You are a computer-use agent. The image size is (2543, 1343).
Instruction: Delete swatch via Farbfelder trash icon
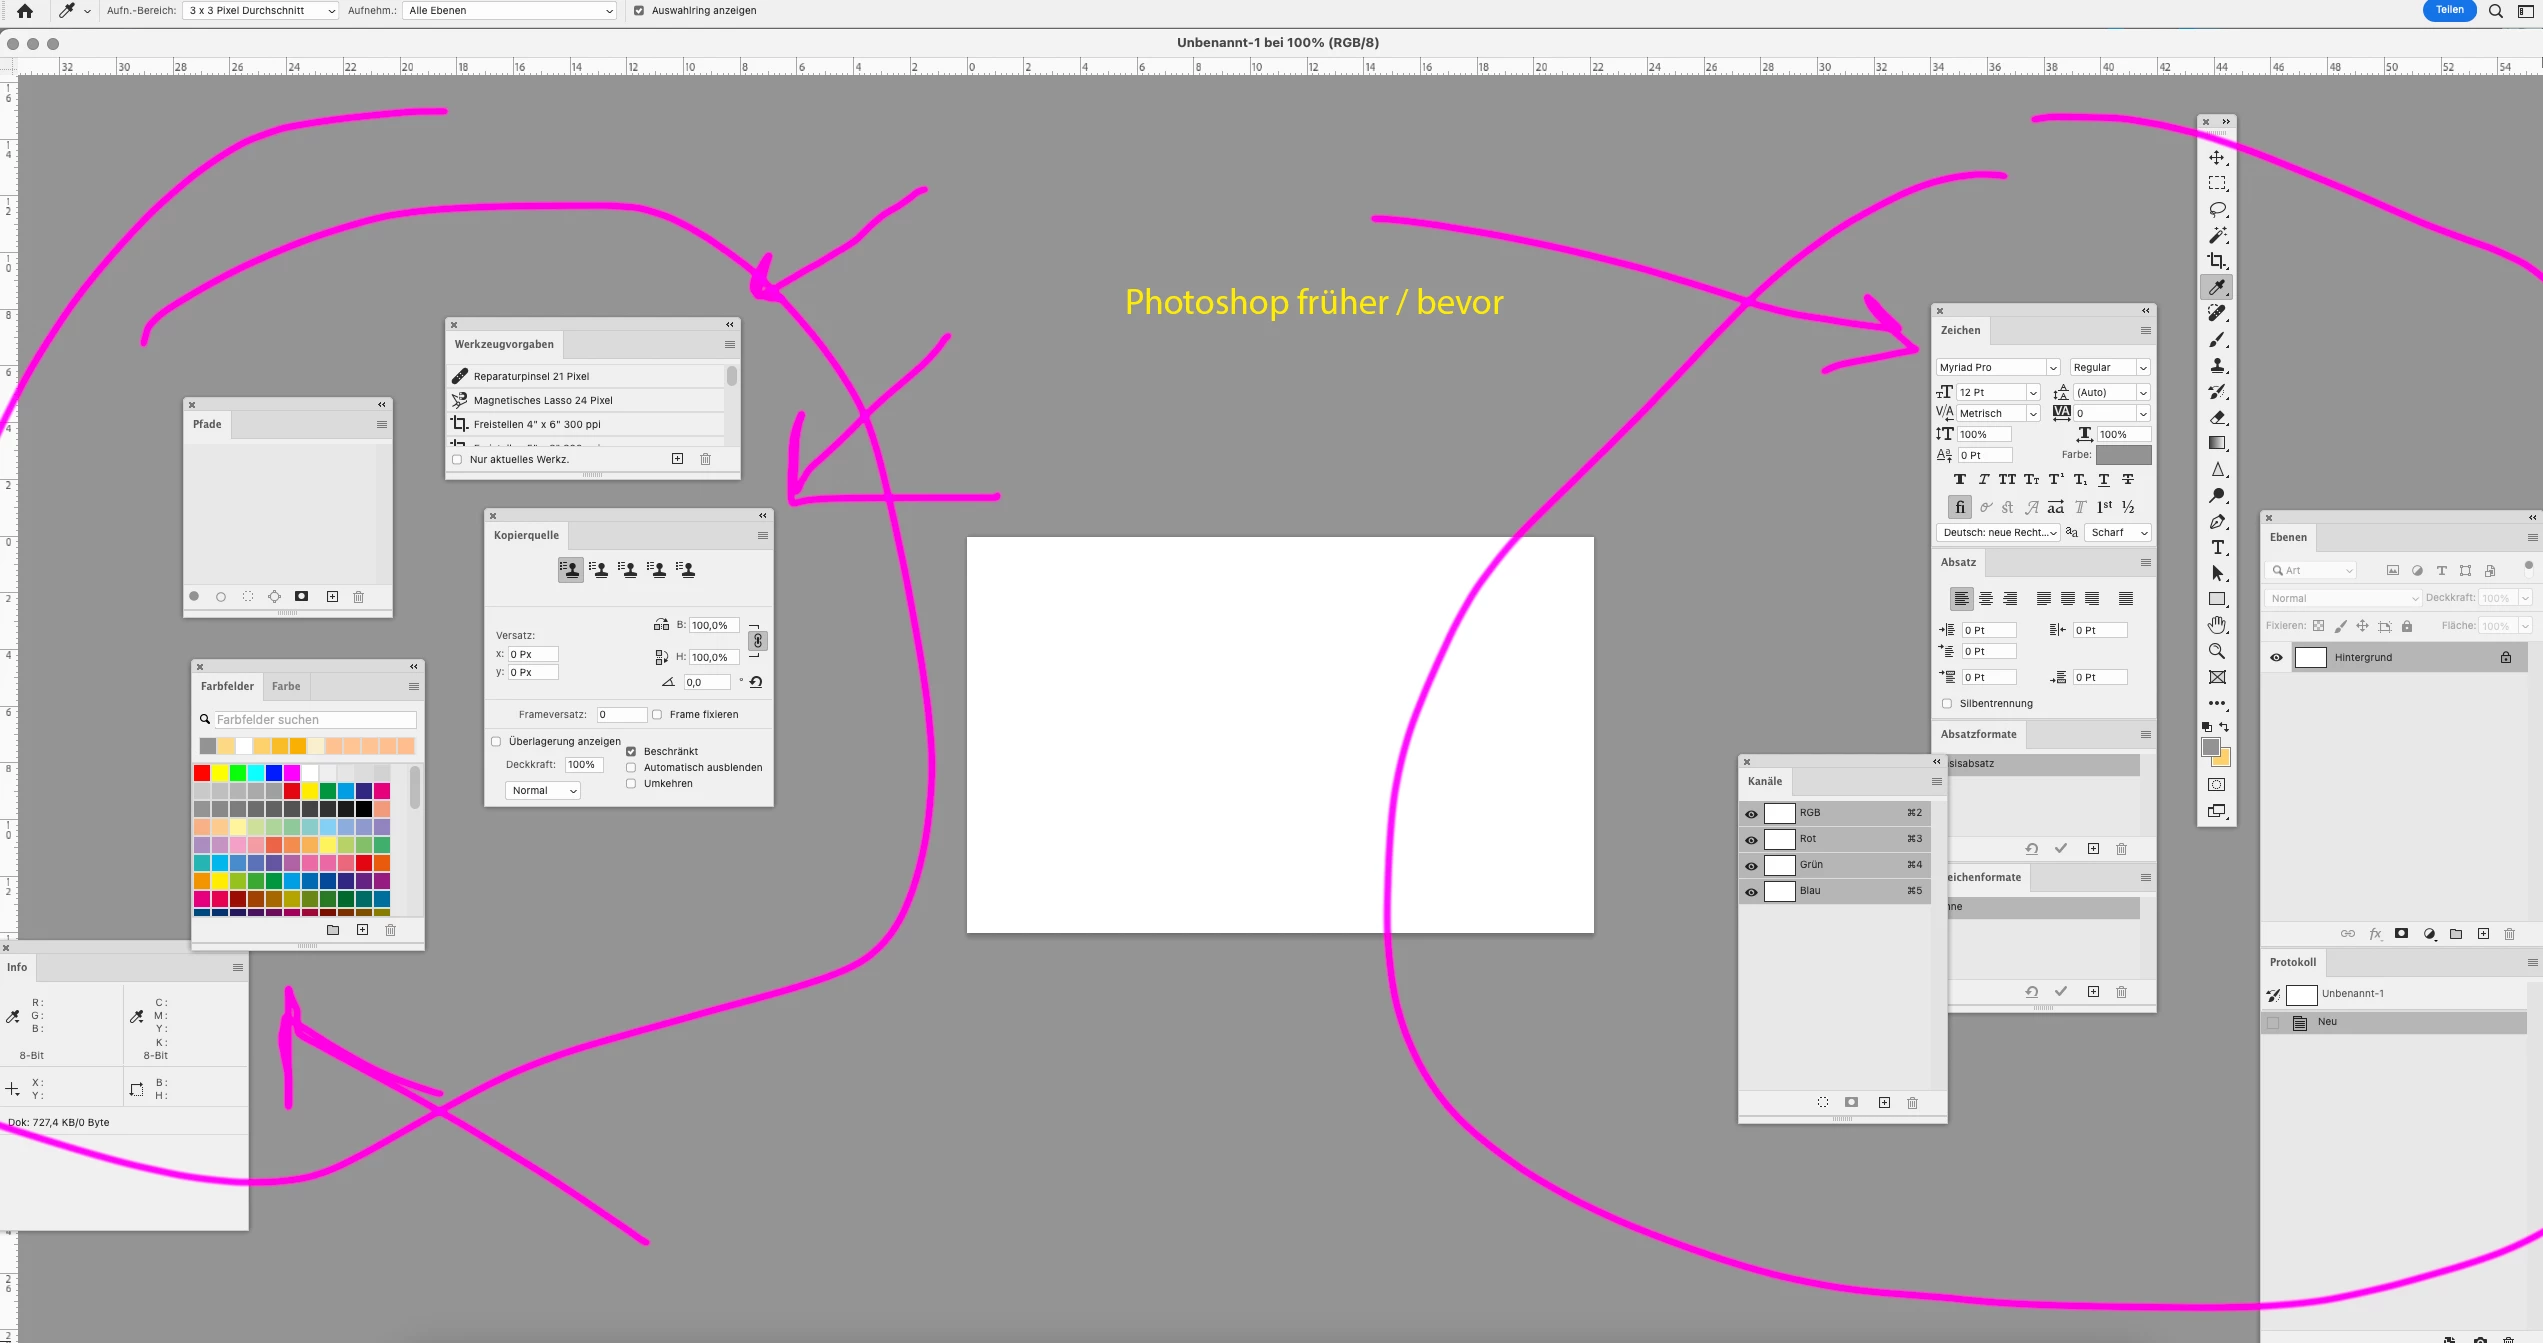pos(391,930)
